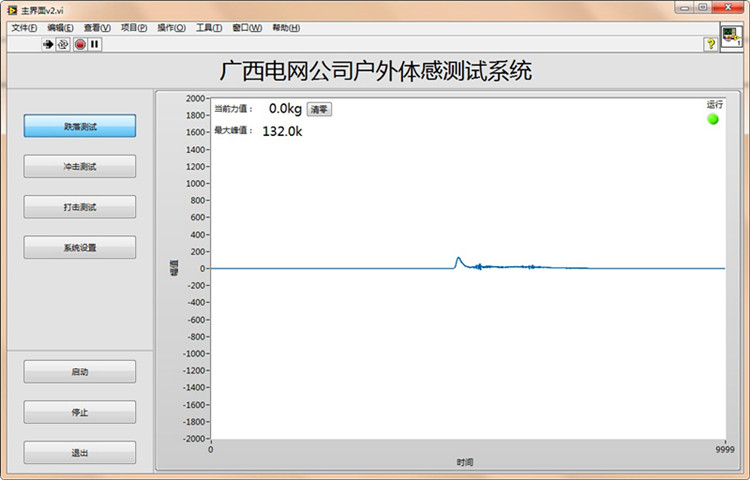The height and width of the screenshot is (480, 750).
Task: Select the 跌落测试 button
Action: [80, 126]
